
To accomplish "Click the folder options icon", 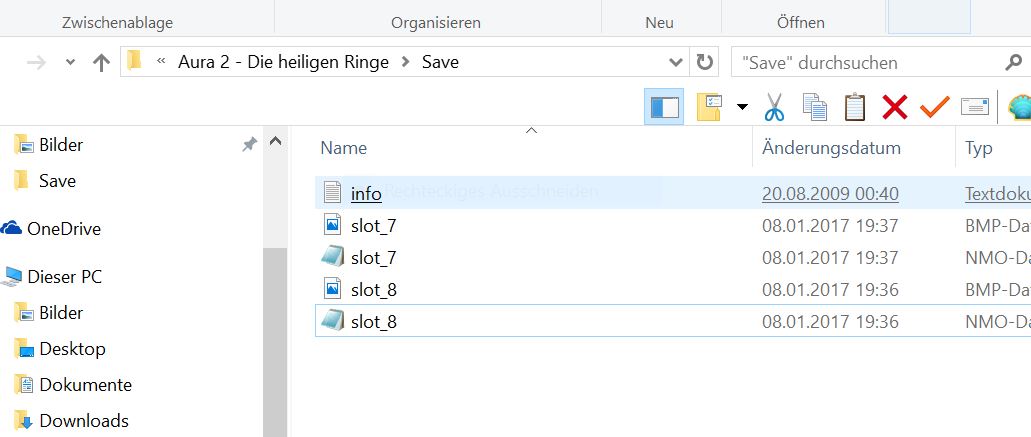I will (x=709, y=106).
